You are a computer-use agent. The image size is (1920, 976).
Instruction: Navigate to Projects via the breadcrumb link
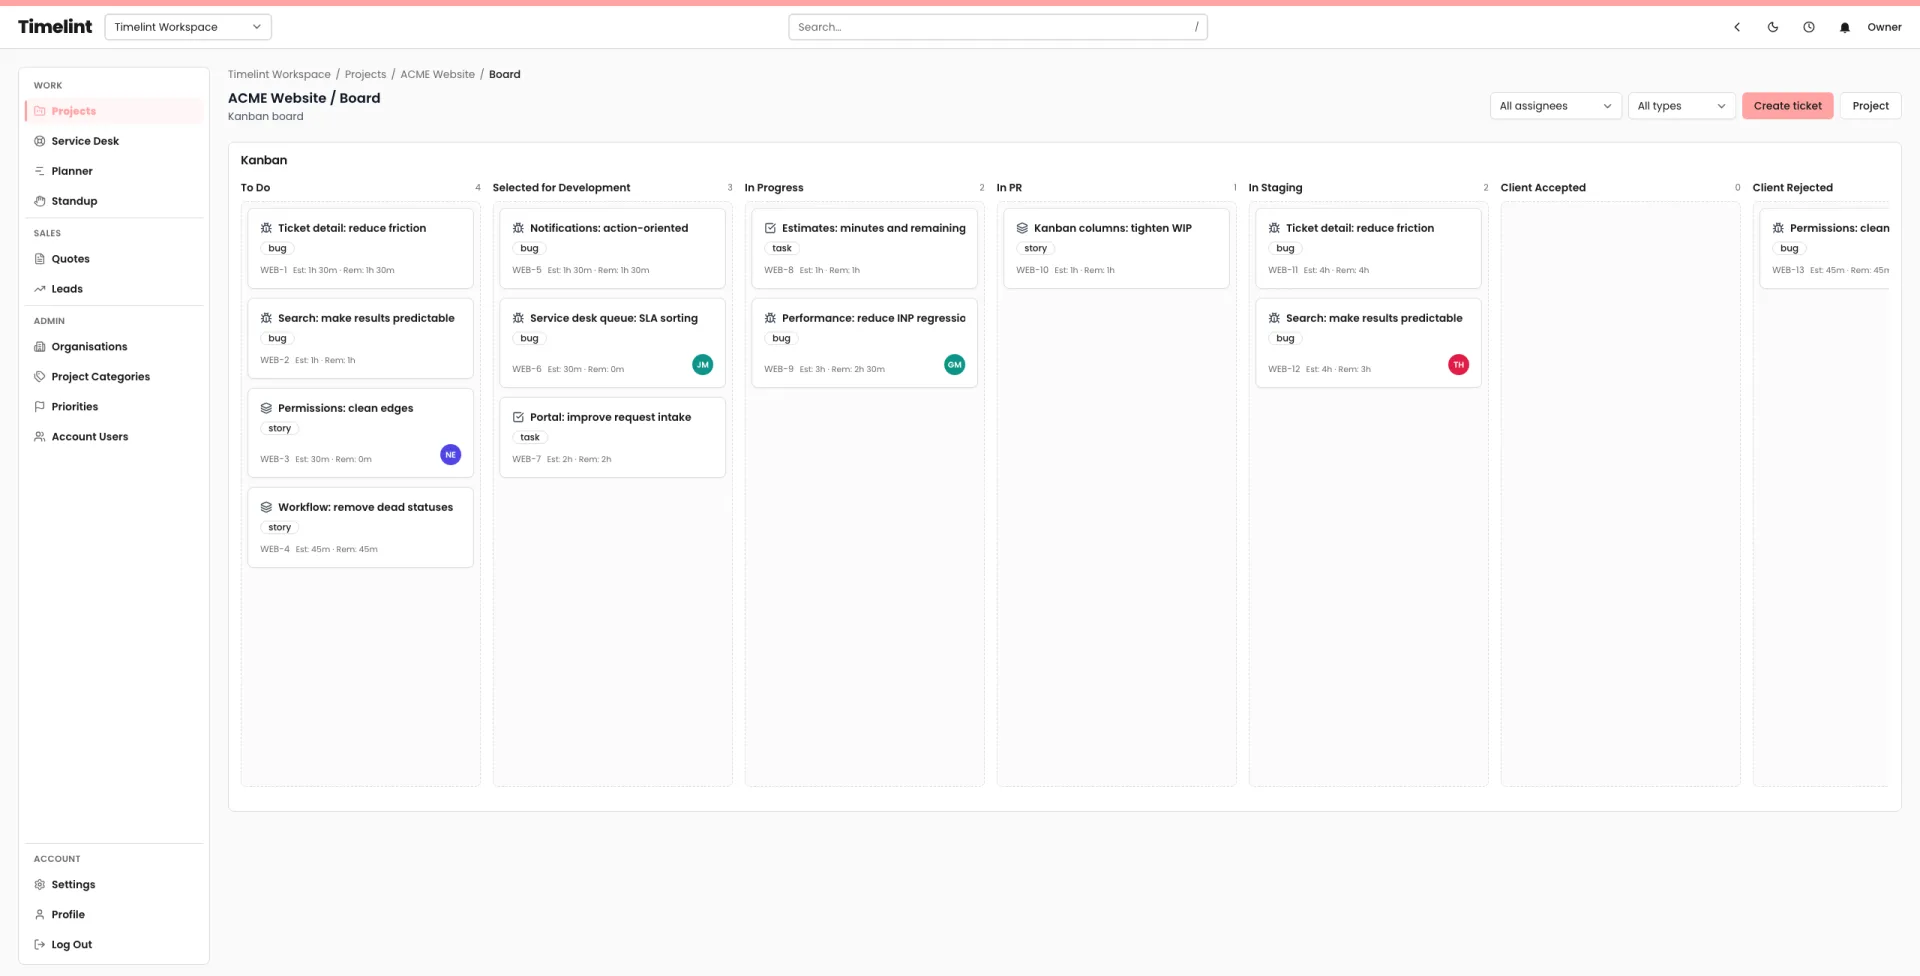(x=365, y=73)
